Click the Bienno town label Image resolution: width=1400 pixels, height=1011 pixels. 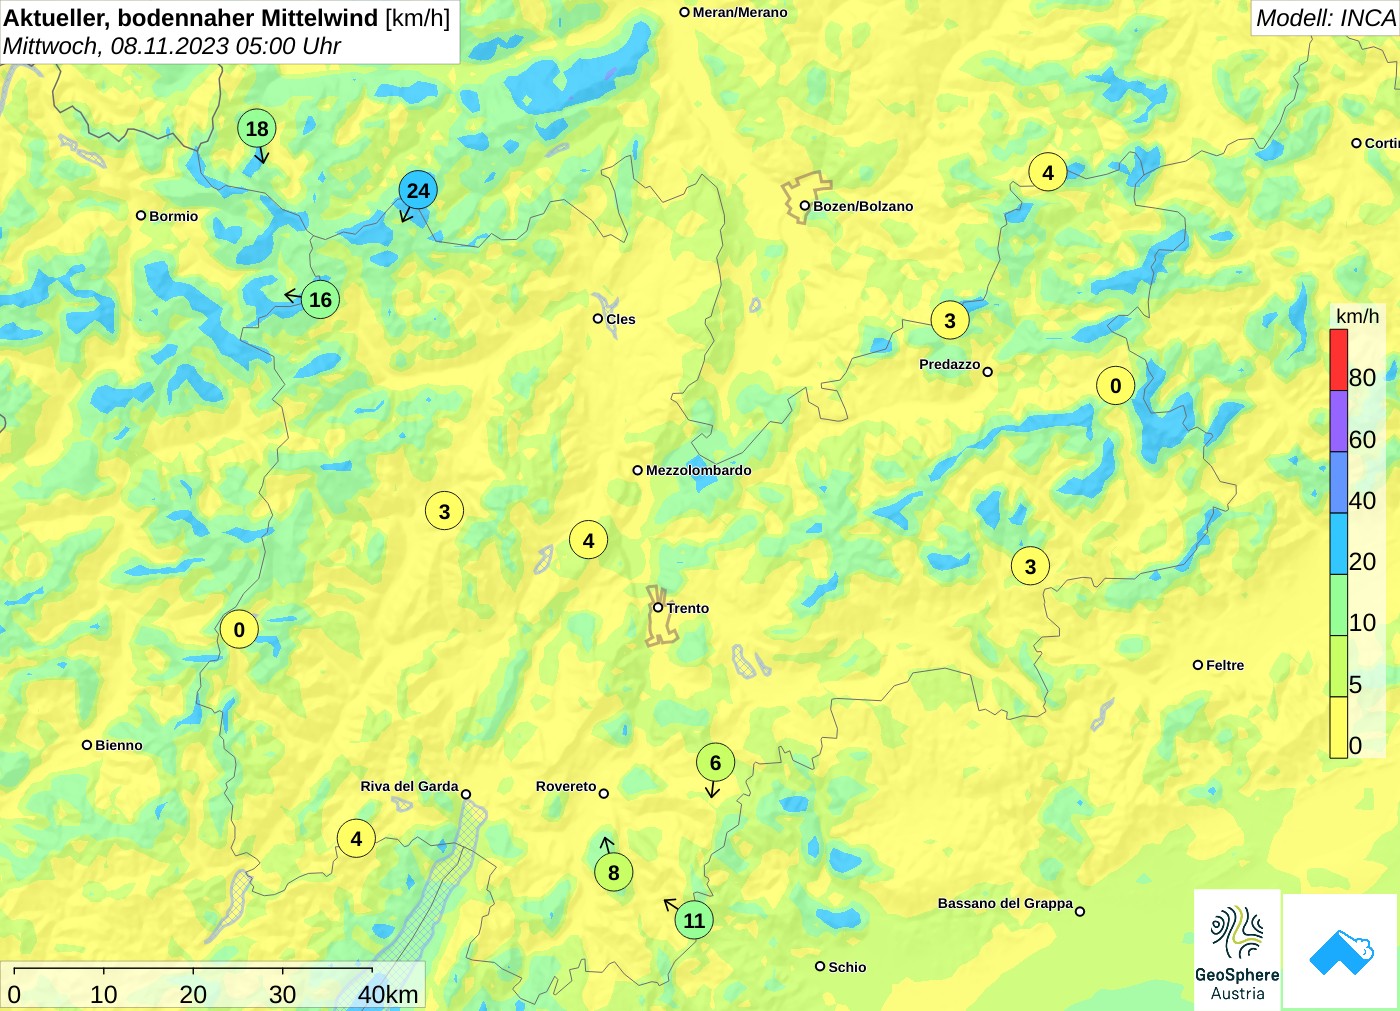tap(119, 745)
